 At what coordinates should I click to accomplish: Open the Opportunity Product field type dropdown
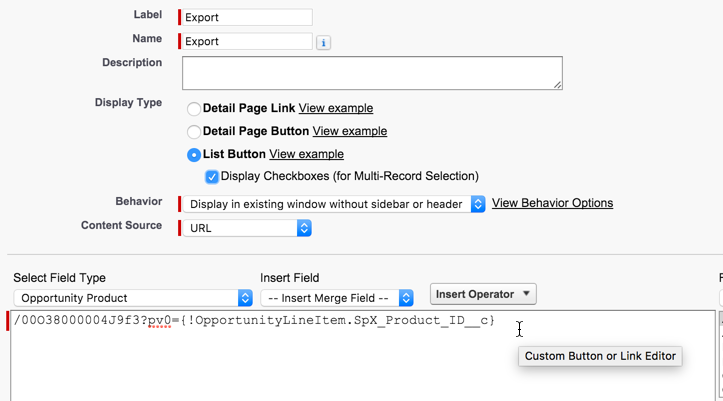click(133, 298)
